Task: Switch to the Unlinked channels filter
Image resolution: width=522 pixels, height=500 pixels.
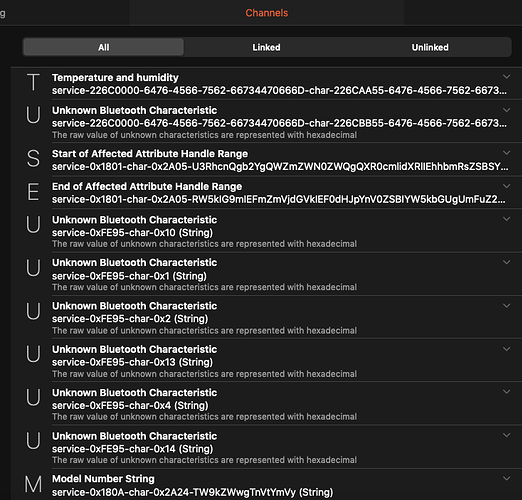Action: [x=430, y=47]
